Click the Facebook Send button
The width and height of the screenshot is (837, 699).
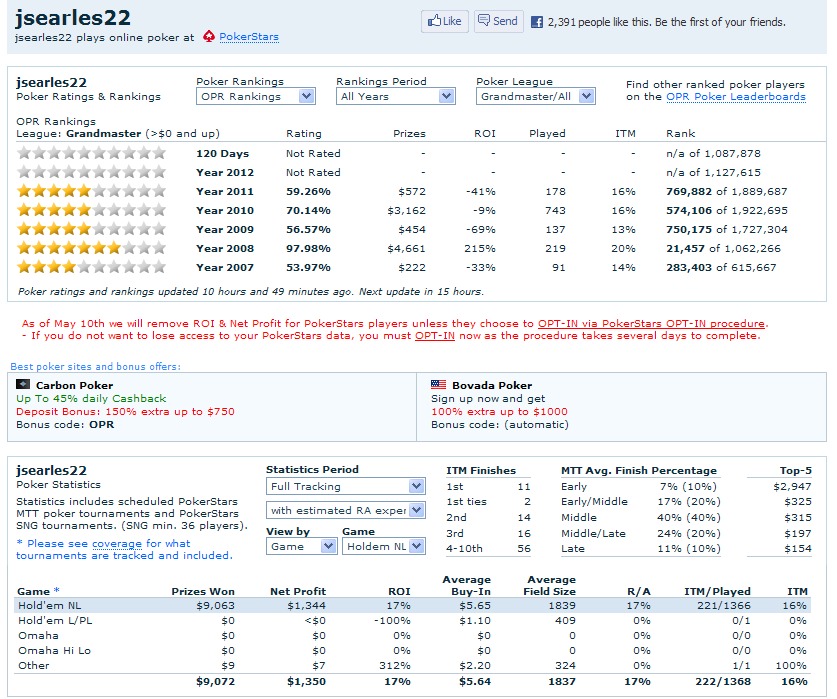(x=497, y=21)
